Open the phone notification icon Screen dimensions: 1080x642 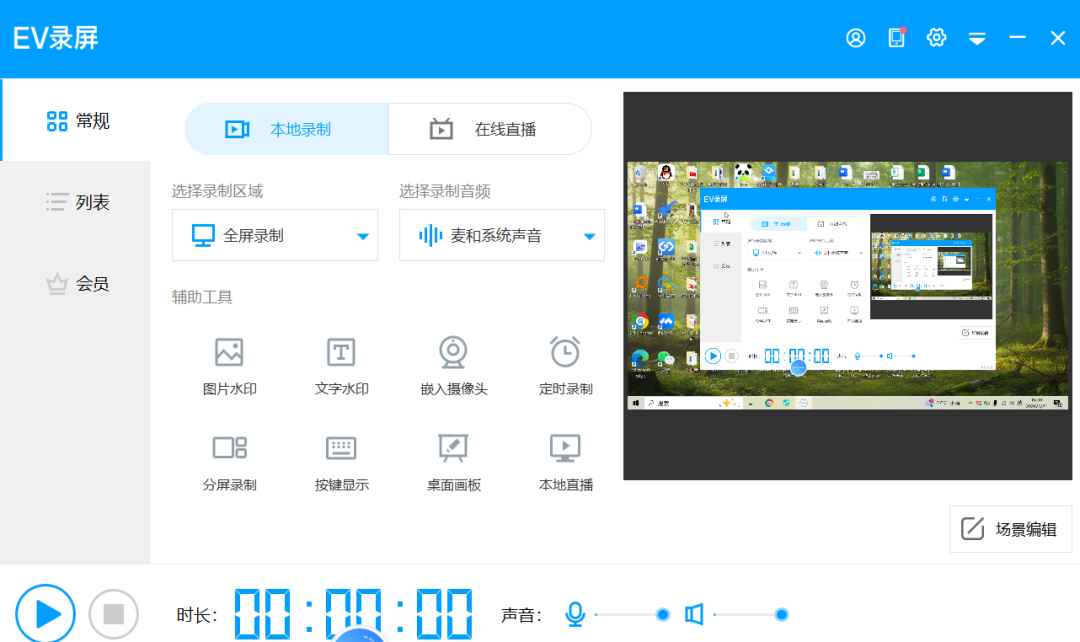pos(896,37)
